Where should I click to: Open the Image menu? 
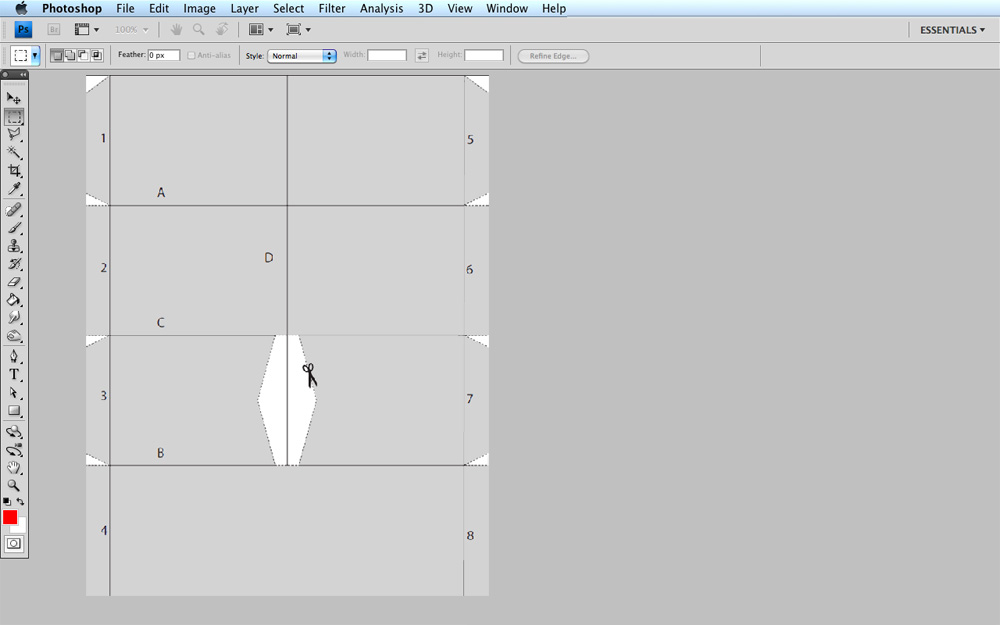[199, 8]
